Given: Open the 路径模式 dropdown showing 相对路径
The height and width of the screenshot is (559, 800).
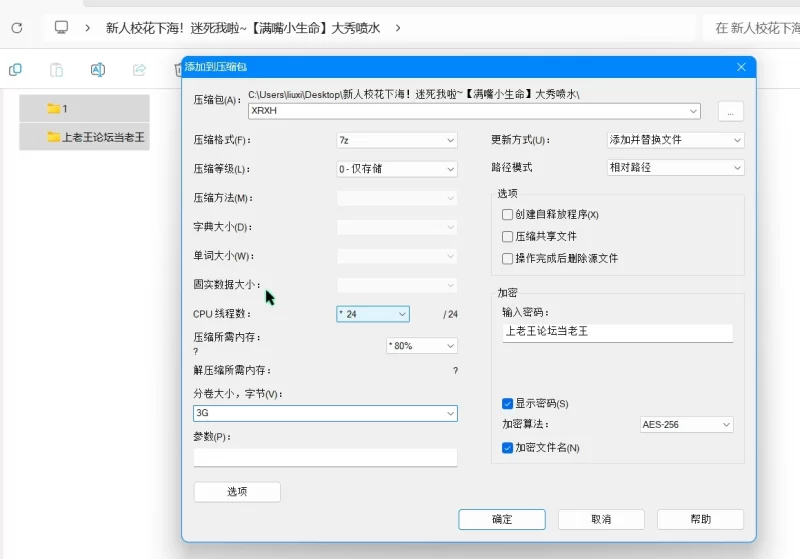Looking at the screenshot, I should click(675, 167).
